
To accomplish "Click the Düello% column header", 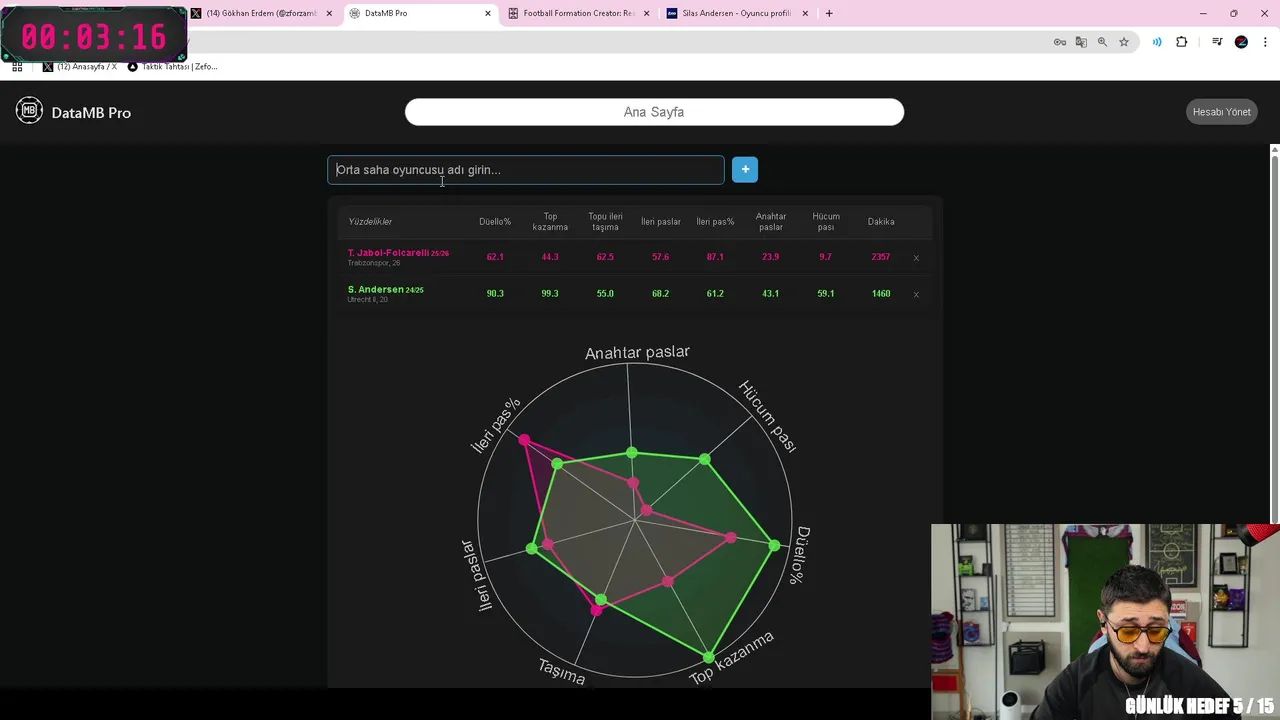I will pos(495,222).
